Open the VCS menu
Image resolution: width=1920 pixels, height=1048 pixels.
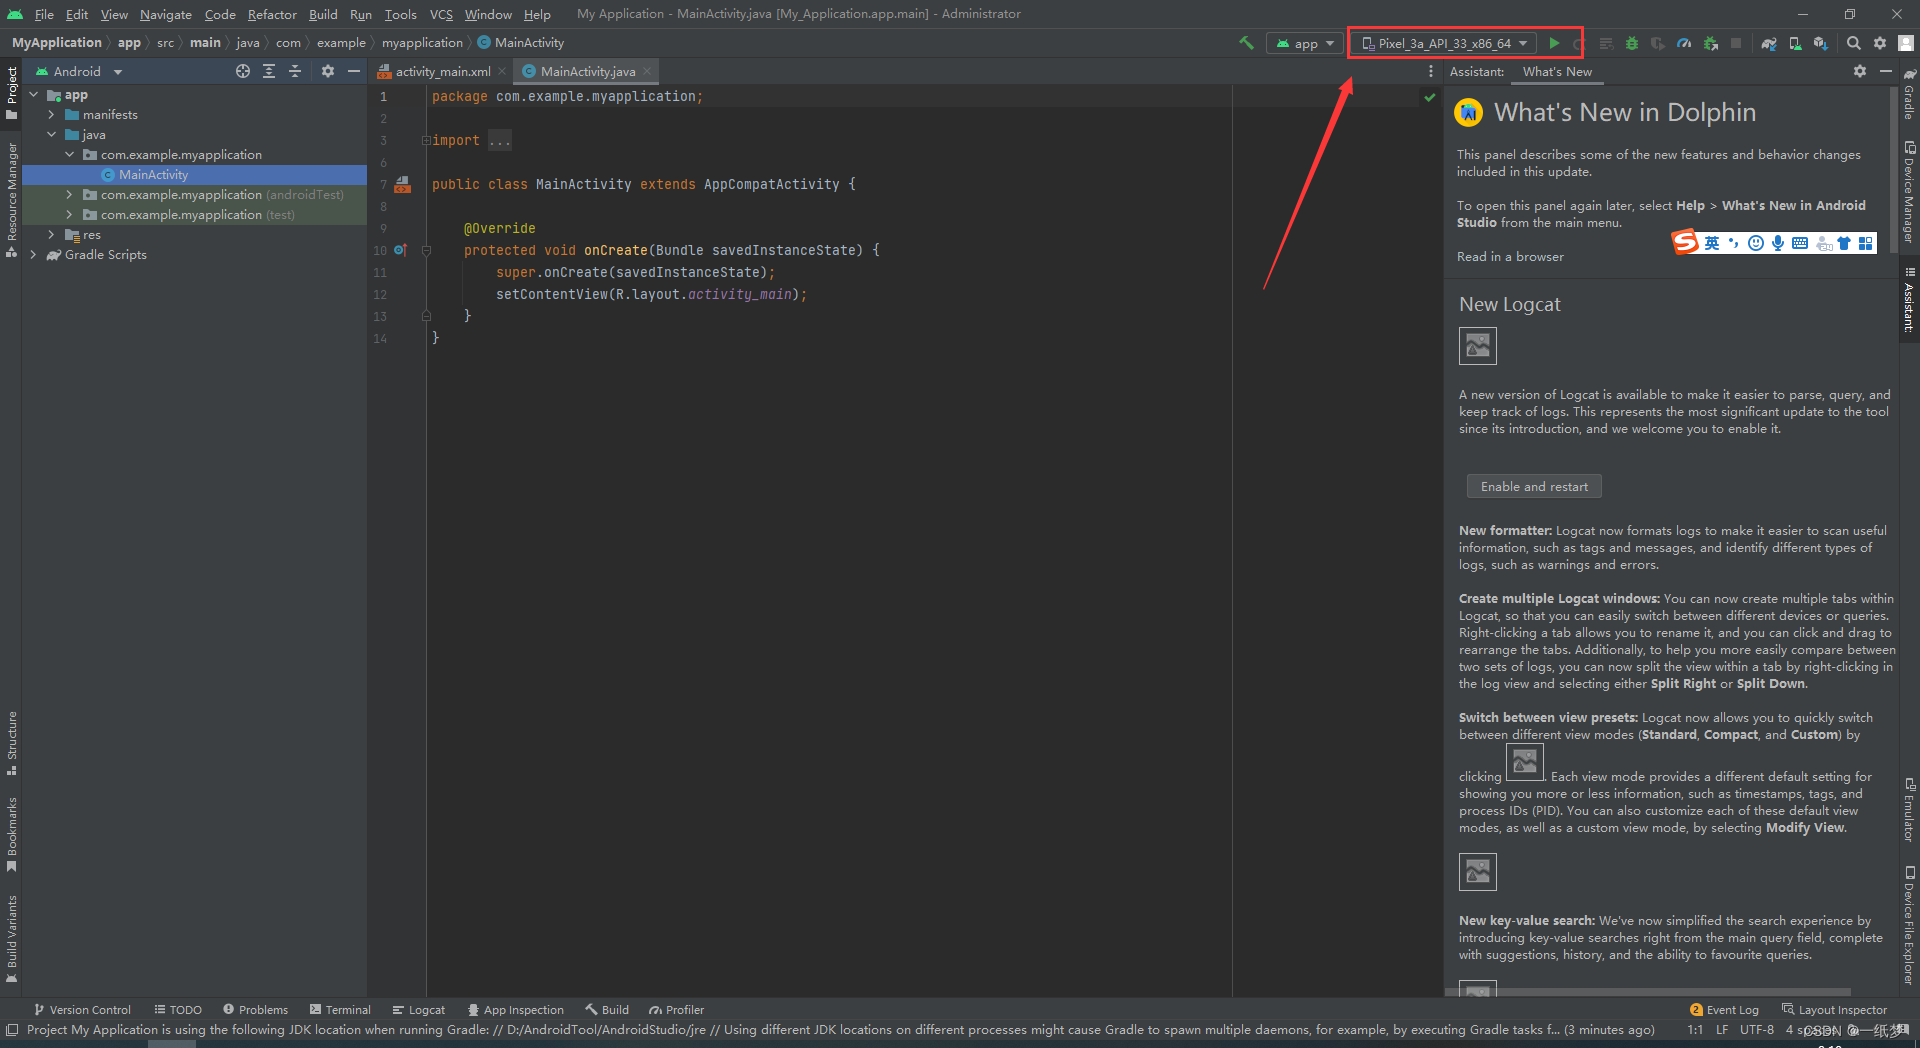point(441,14)
